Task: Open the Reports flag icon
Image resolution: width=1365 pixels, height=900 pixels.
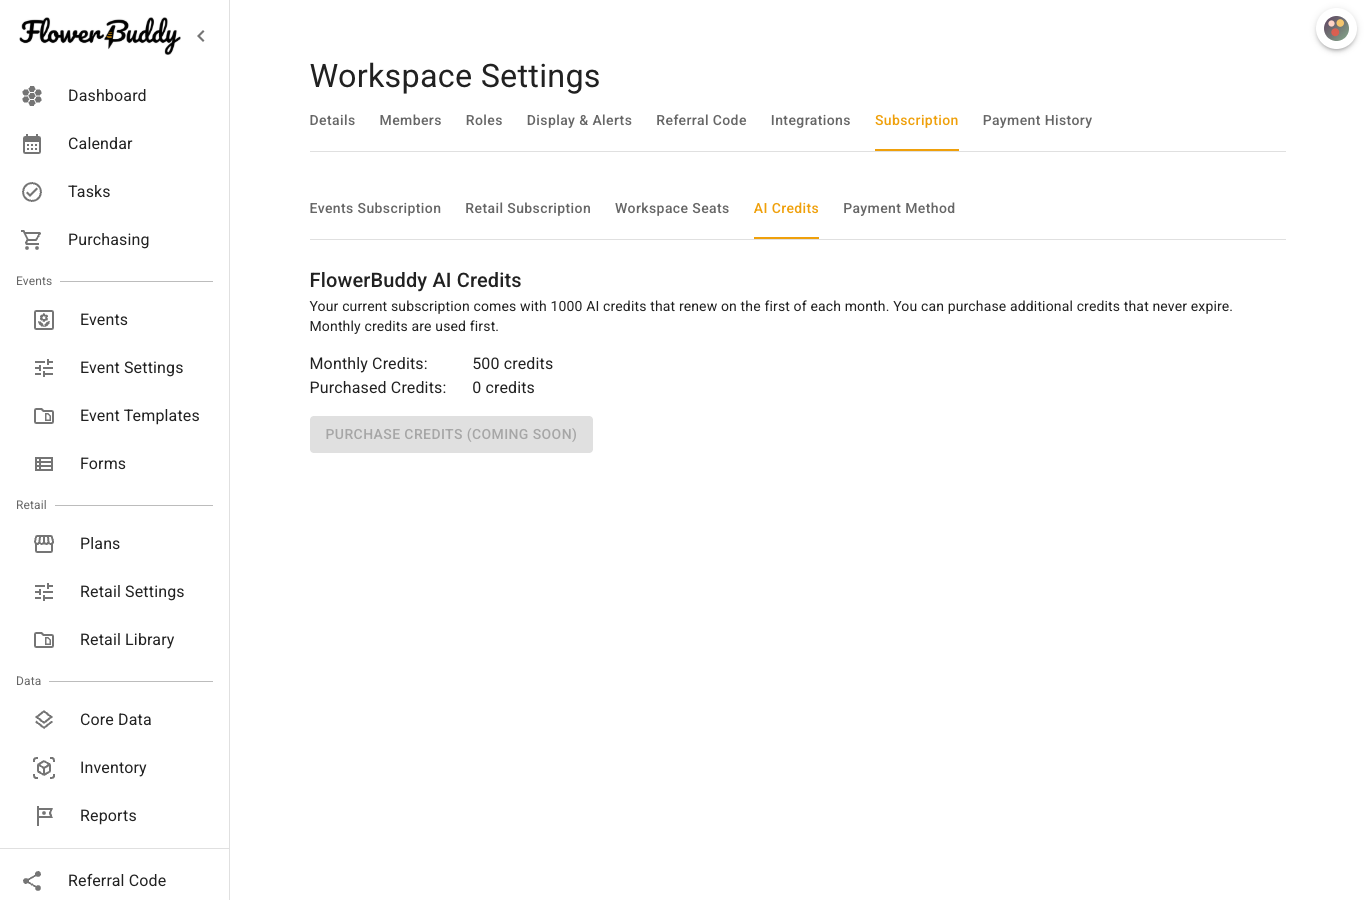Action: (44, 816)
